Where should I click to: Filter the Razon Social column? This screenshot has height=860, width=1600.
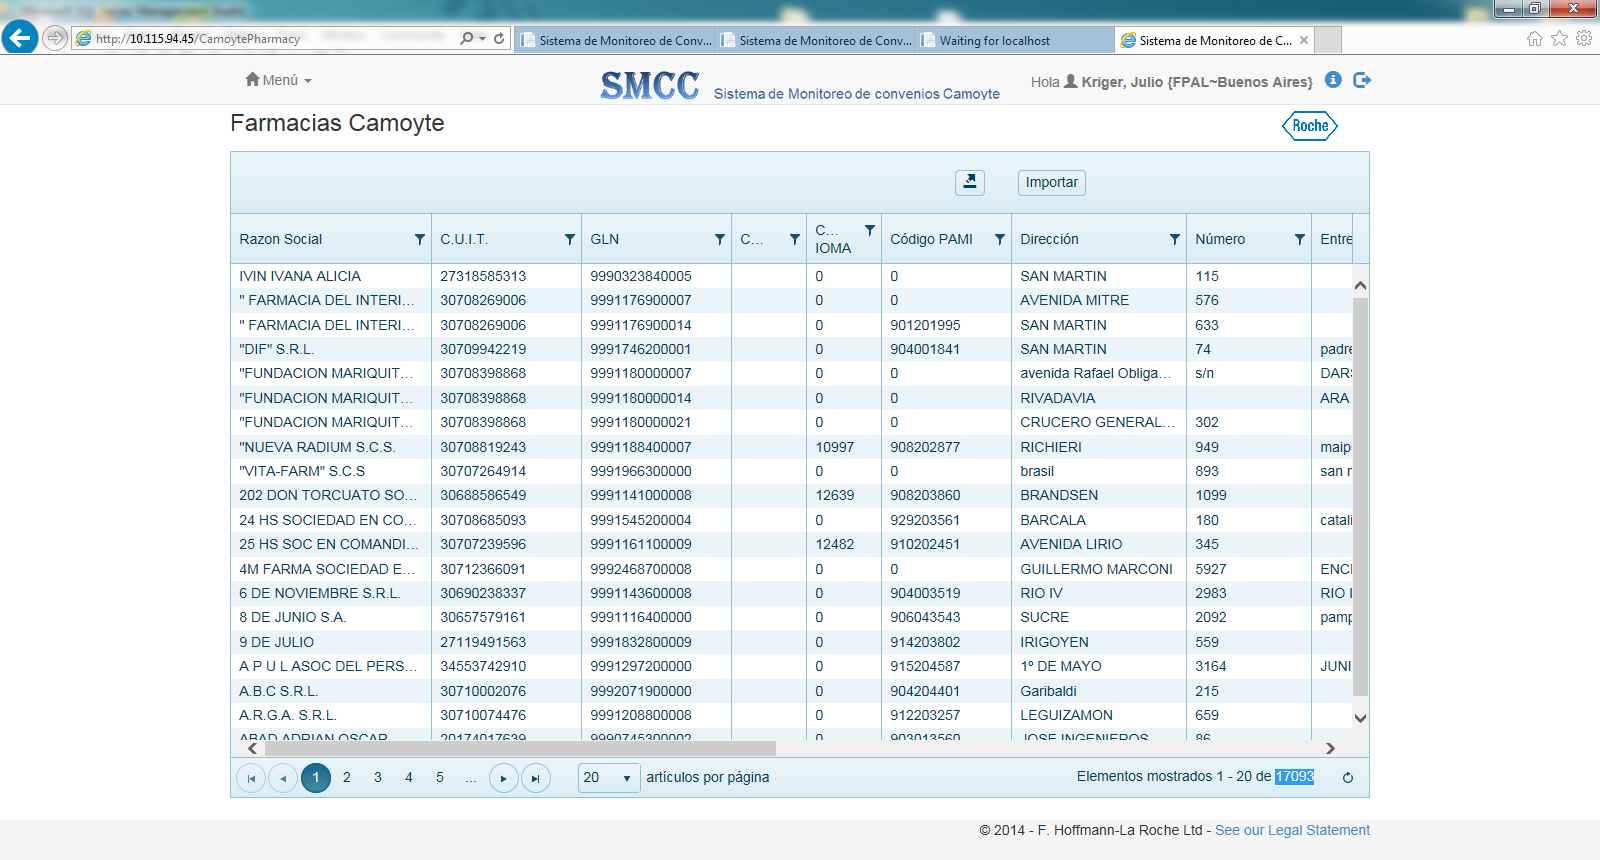tap(420, 239)
